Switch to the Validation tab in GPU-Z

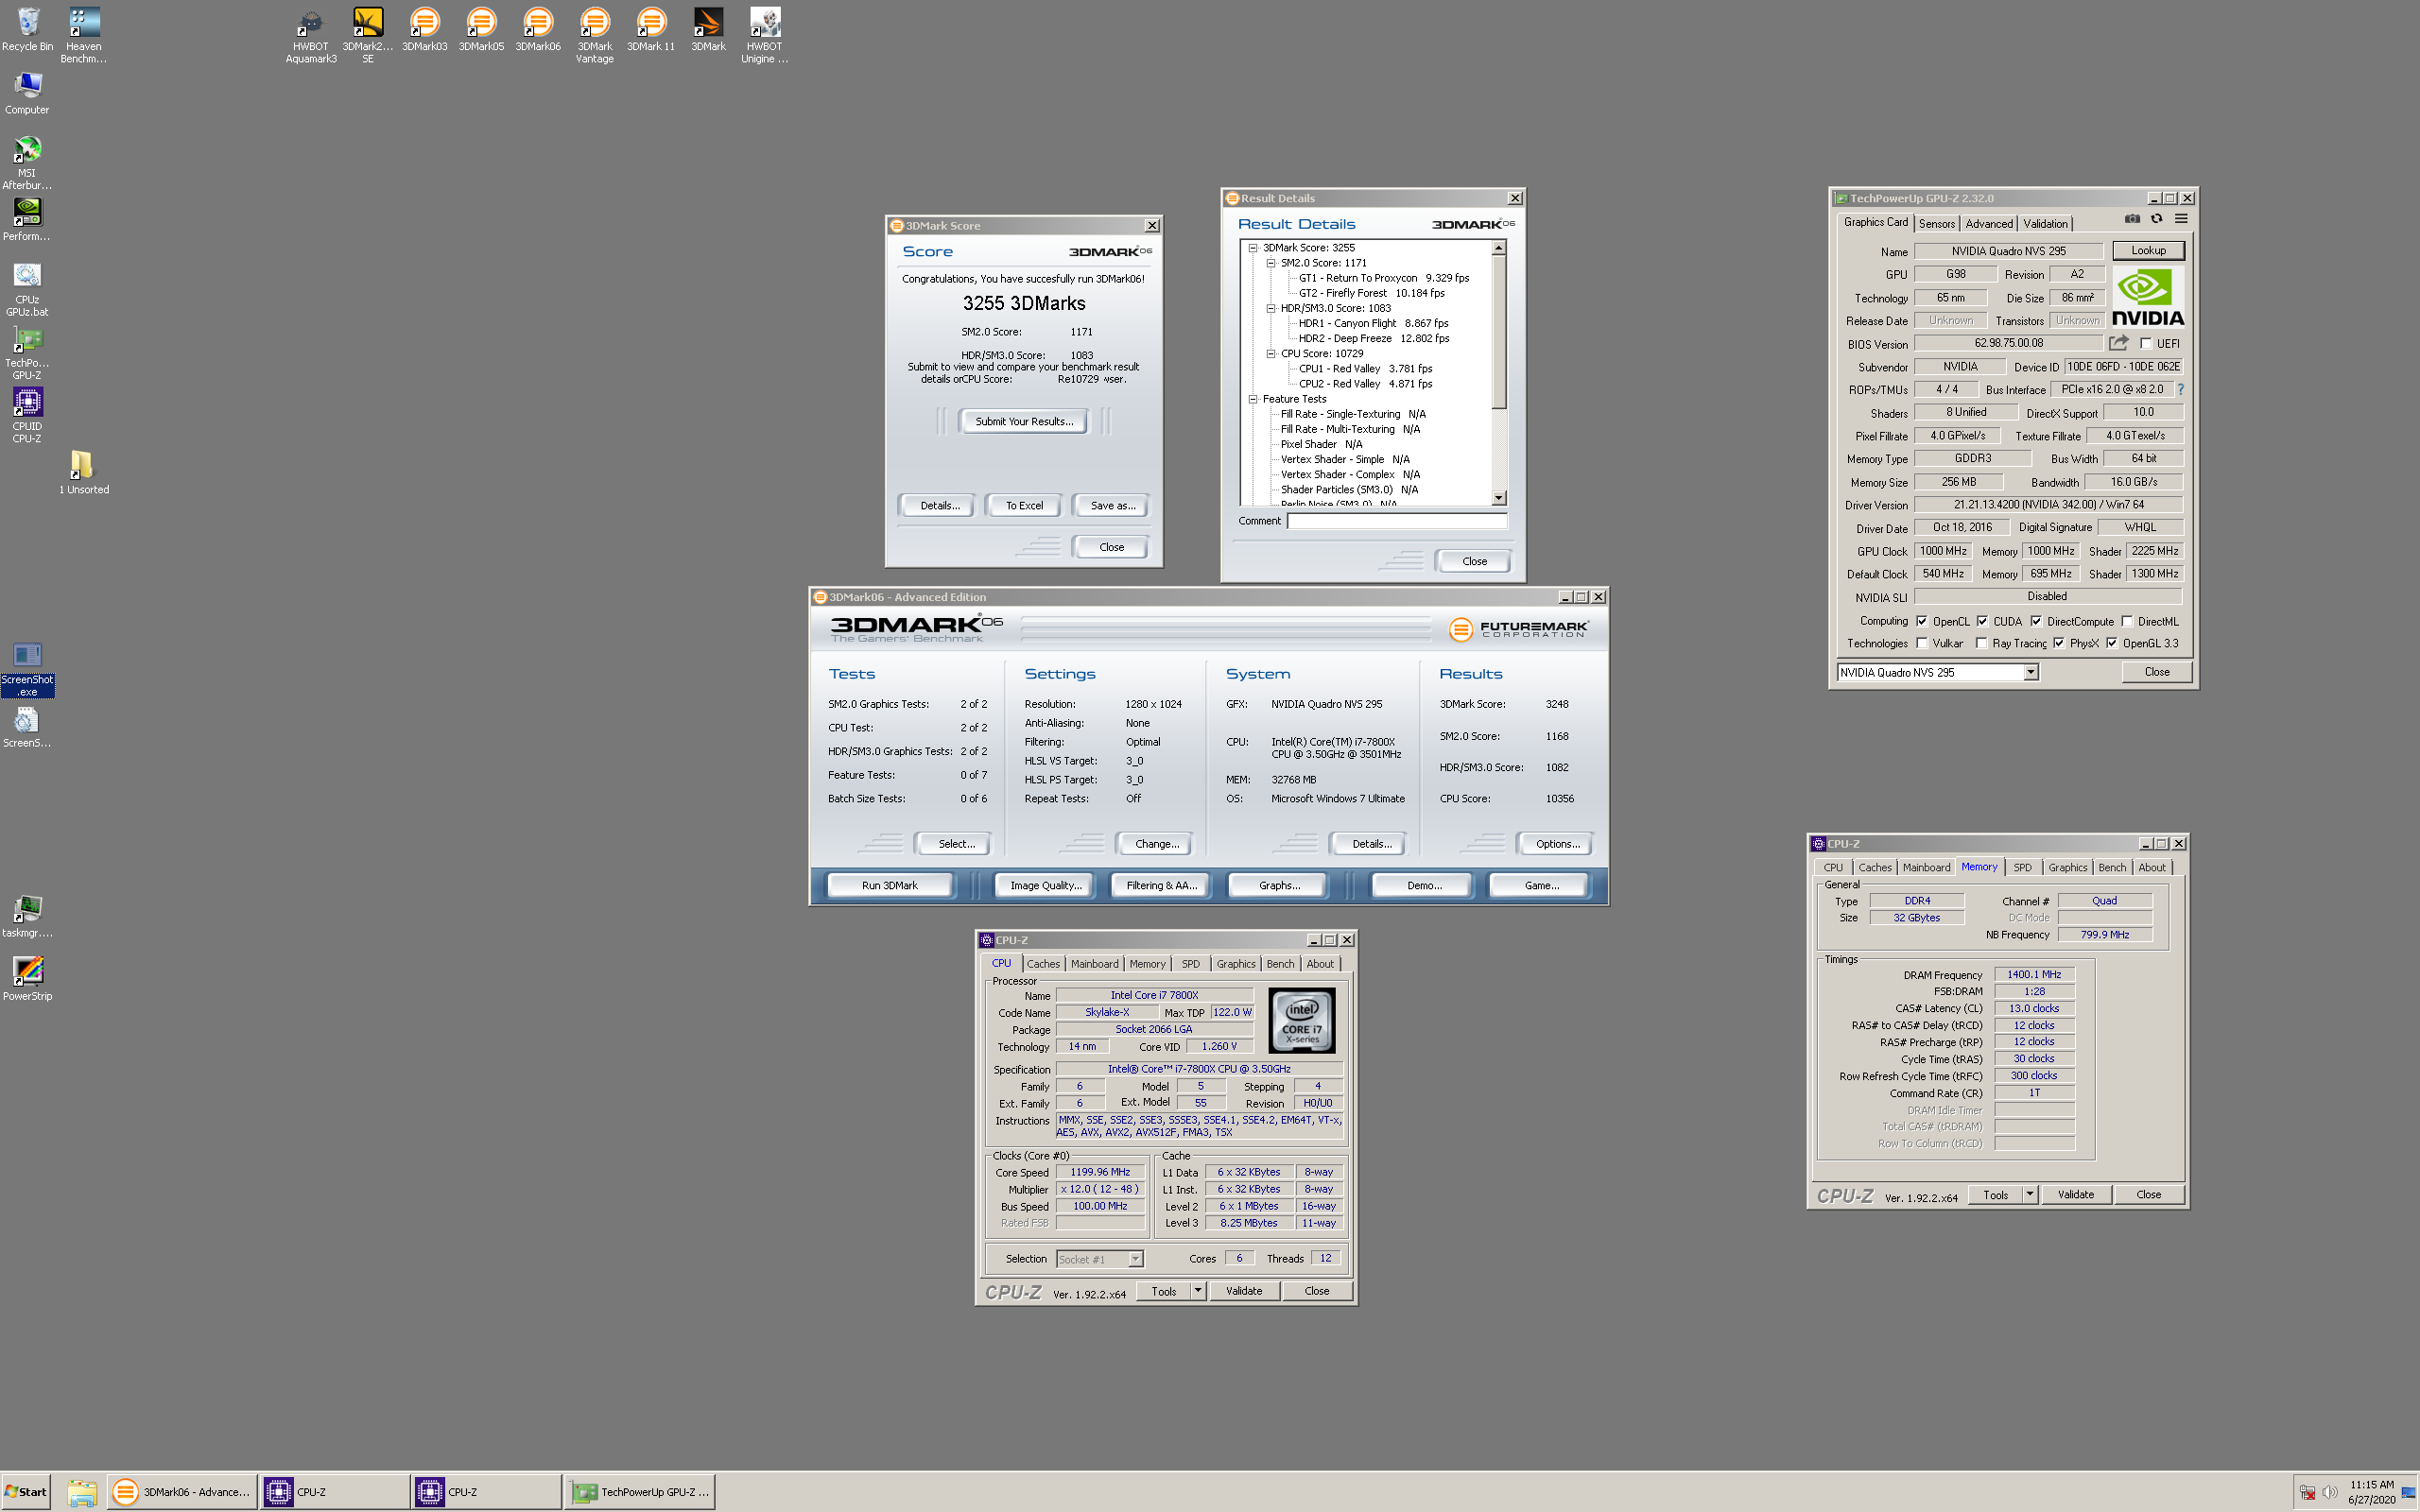pyautogui.click(x=2045, y=224)
